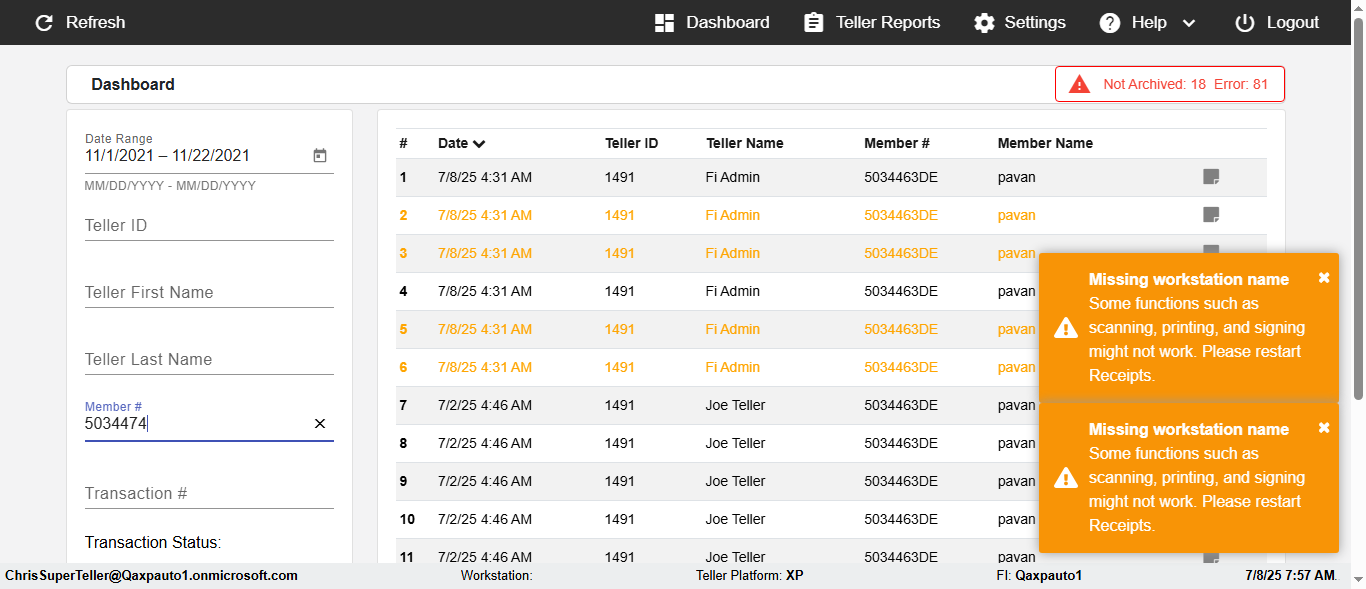Focus the Teller First Name field
The height and width of the screenshot is (589, 1366).
pyautogui.click(x=208, y=293)
